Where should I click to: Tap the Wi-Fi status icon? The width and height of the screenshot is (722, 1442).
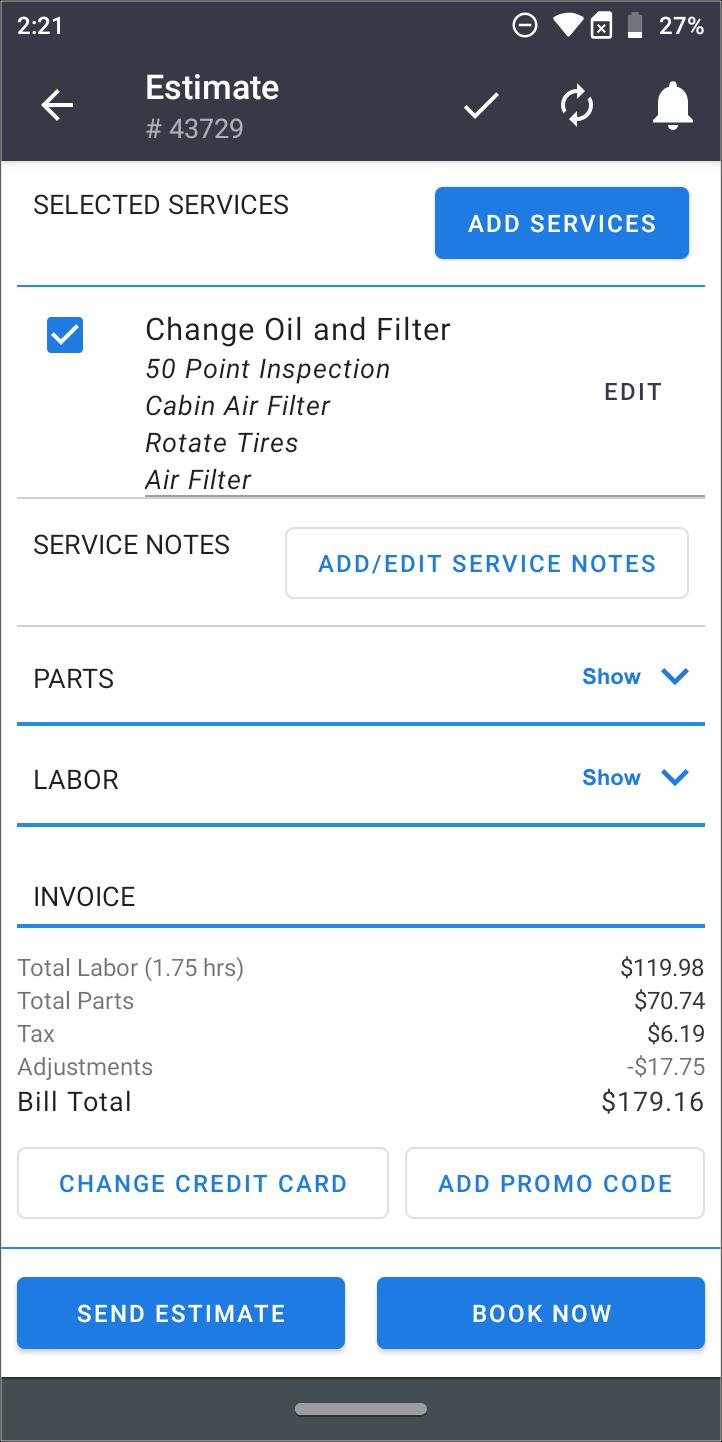click(568, 26)
